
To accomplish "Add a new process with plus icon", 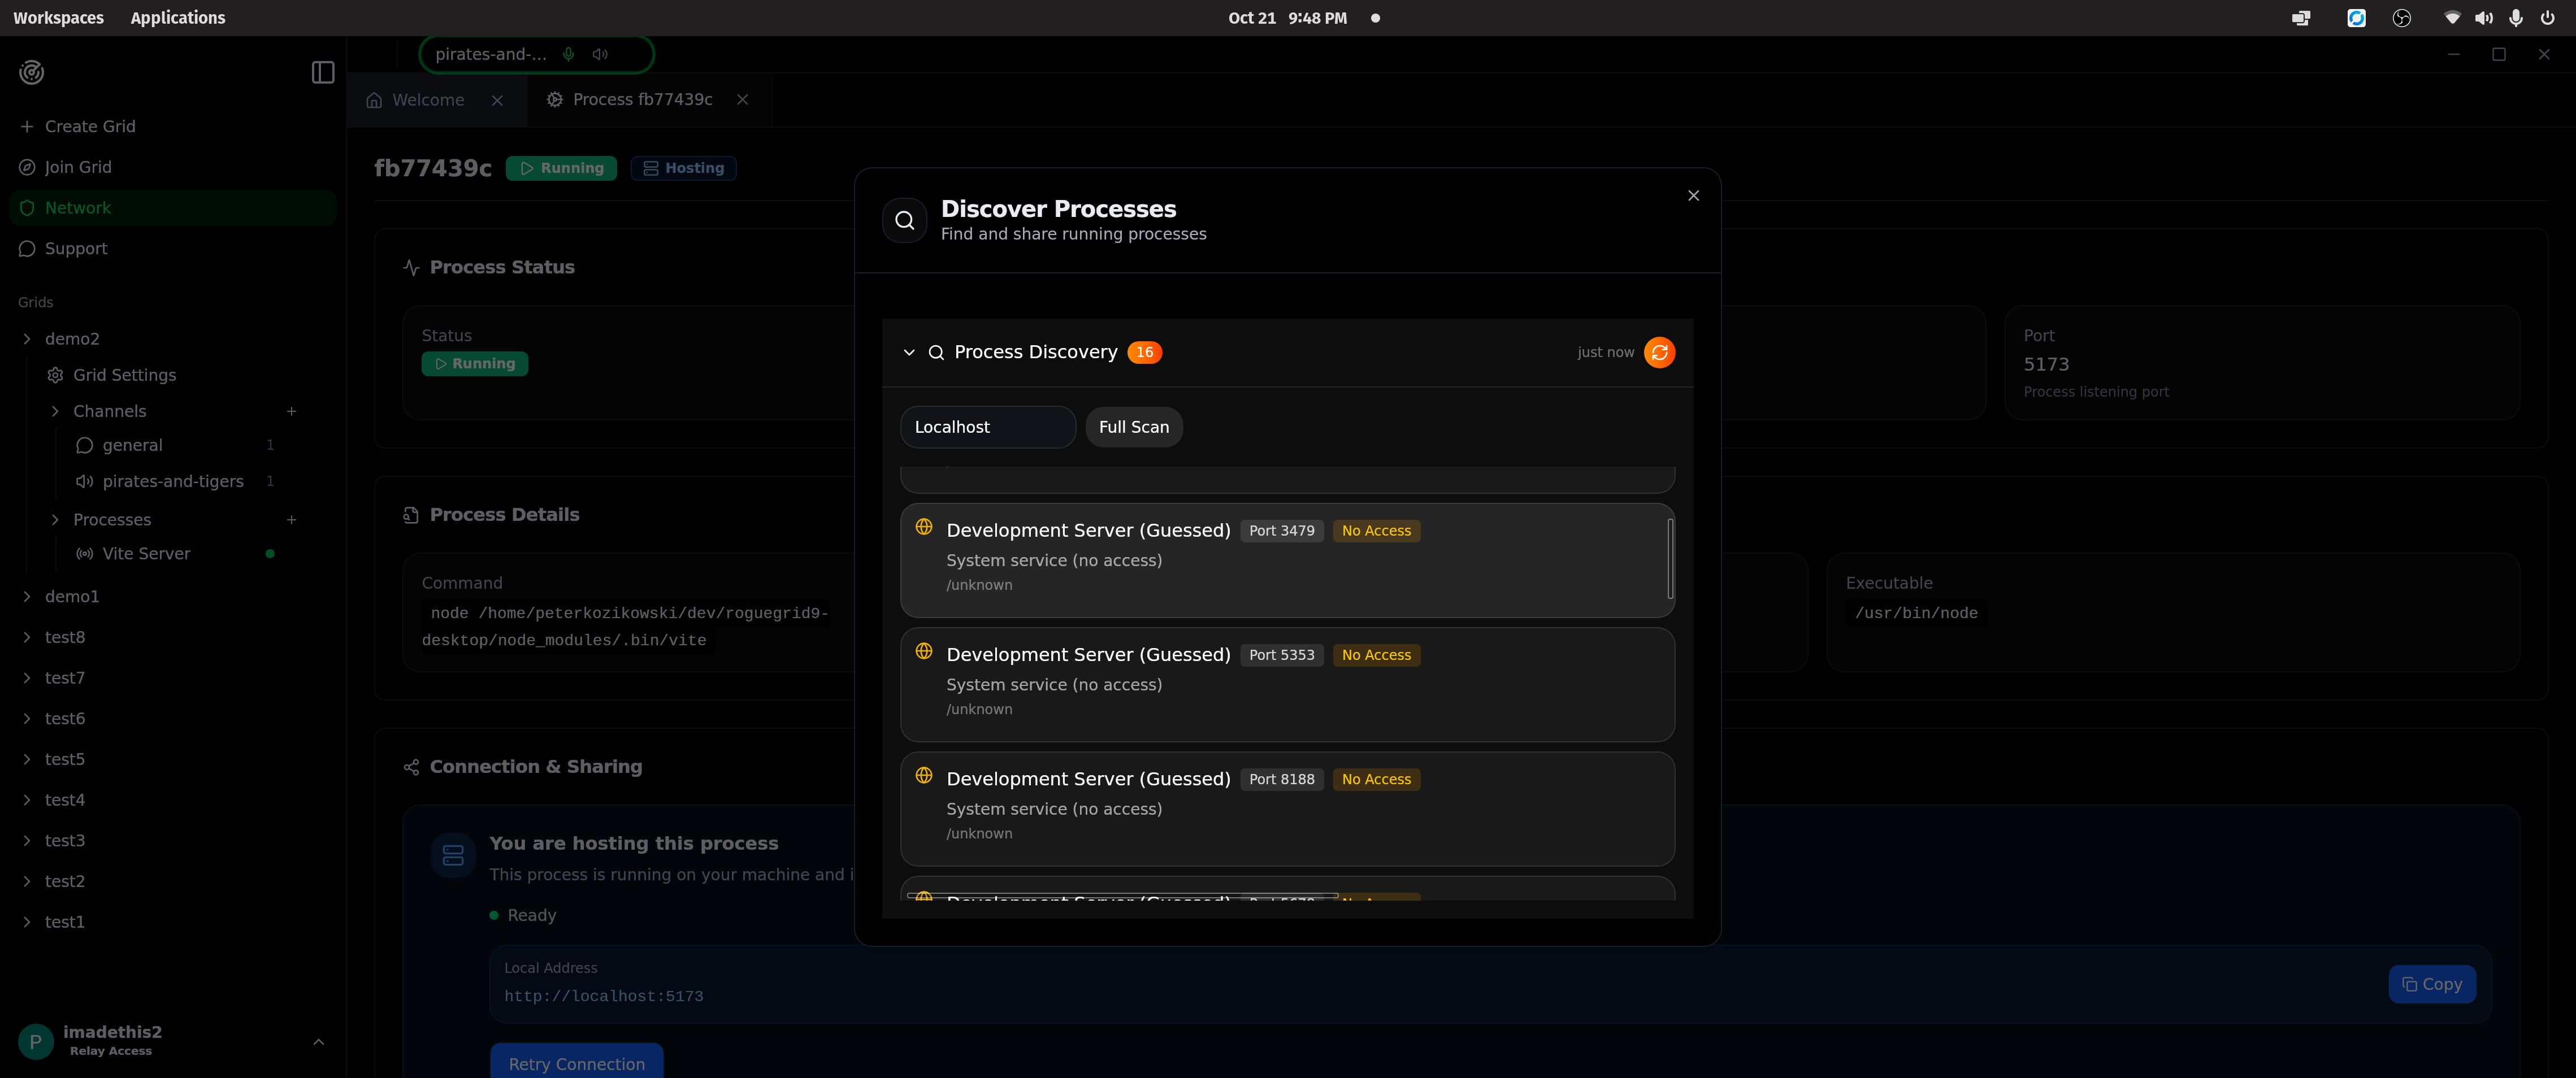I will pos(291,519).
